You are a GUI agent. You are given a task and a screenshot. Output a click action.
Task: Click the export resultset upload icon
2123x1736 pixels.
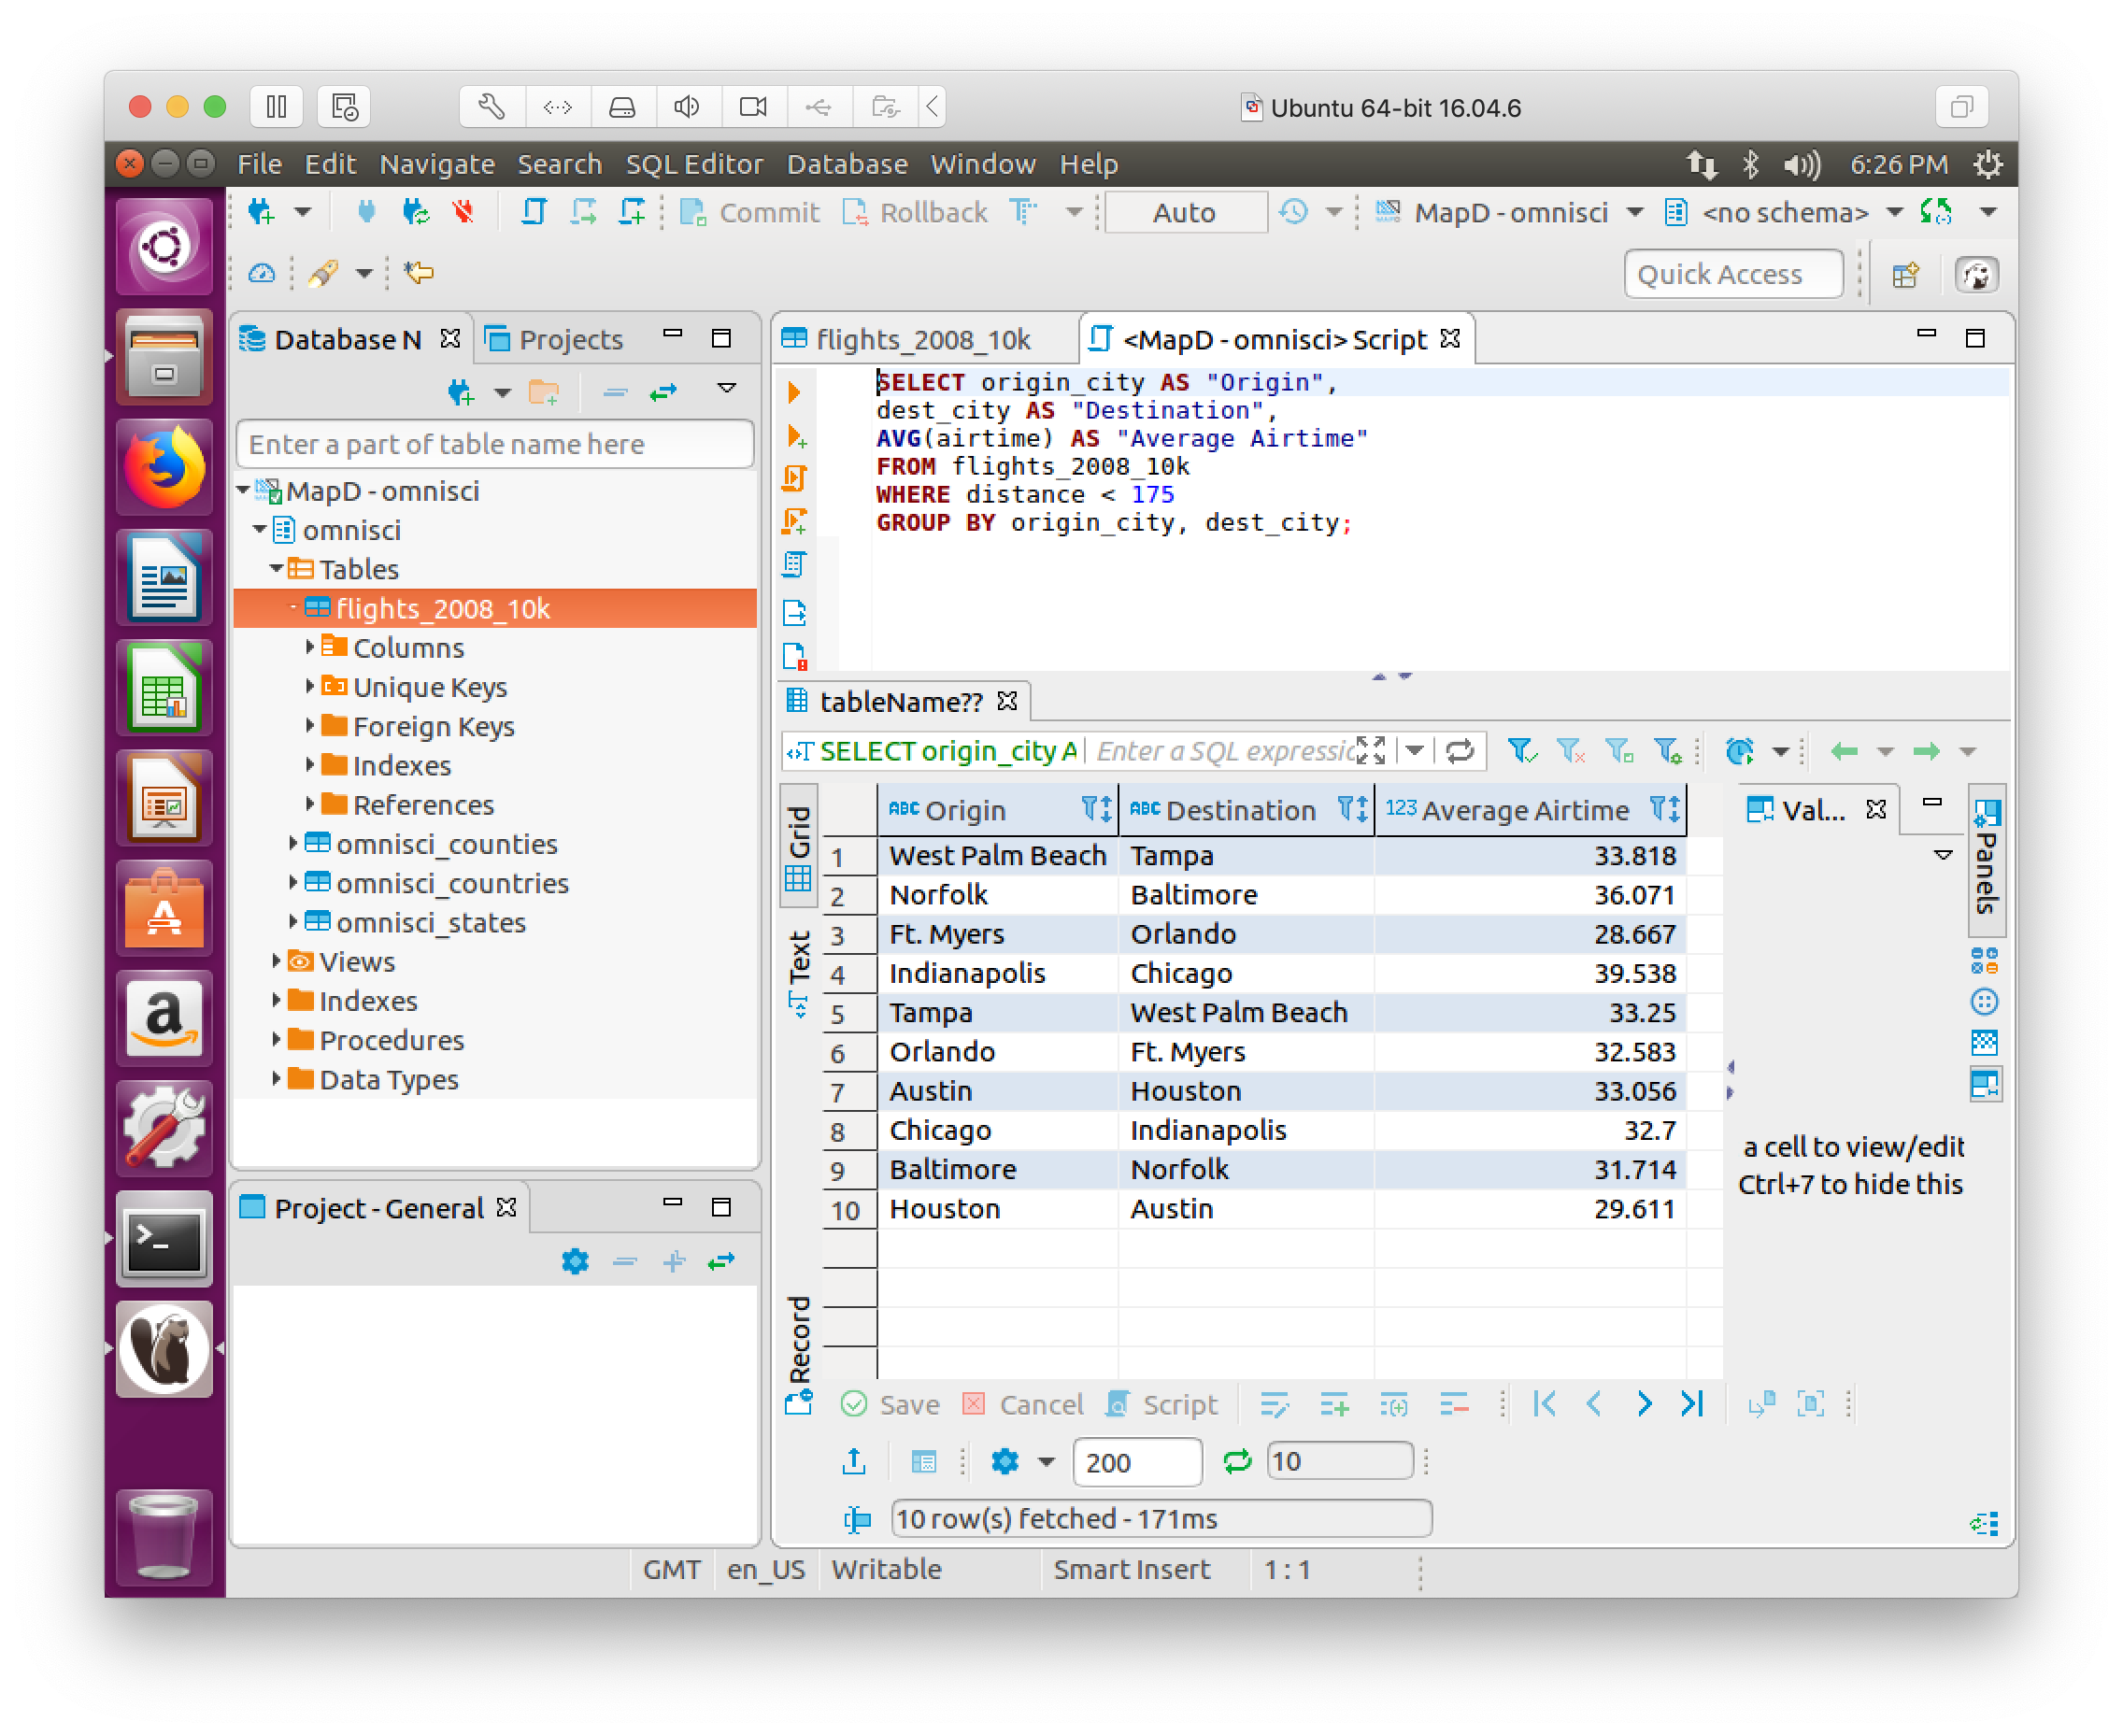click(x=854, y=1462)
